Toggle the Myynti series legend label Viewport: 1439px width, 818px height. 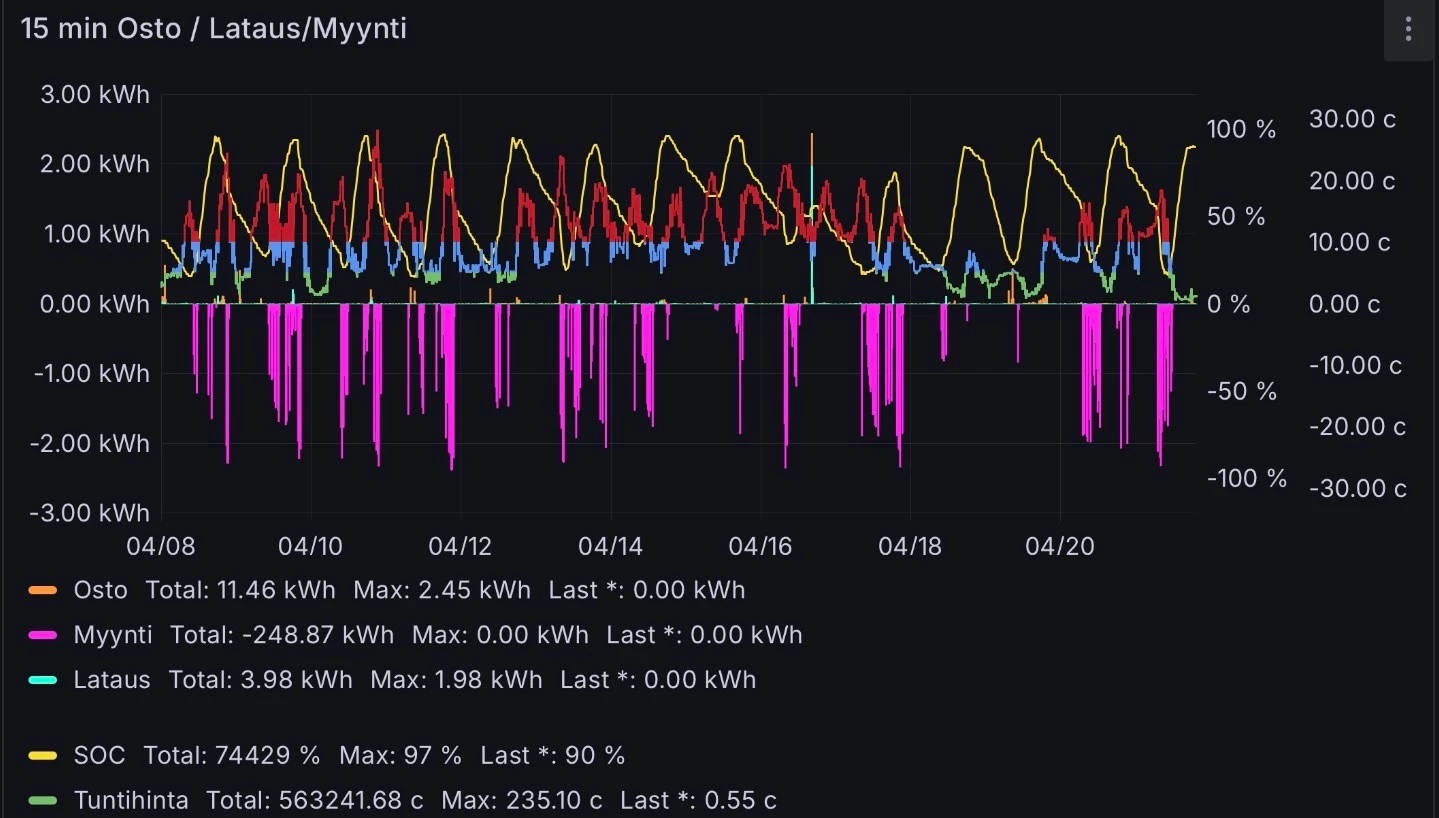coord(113,635)
